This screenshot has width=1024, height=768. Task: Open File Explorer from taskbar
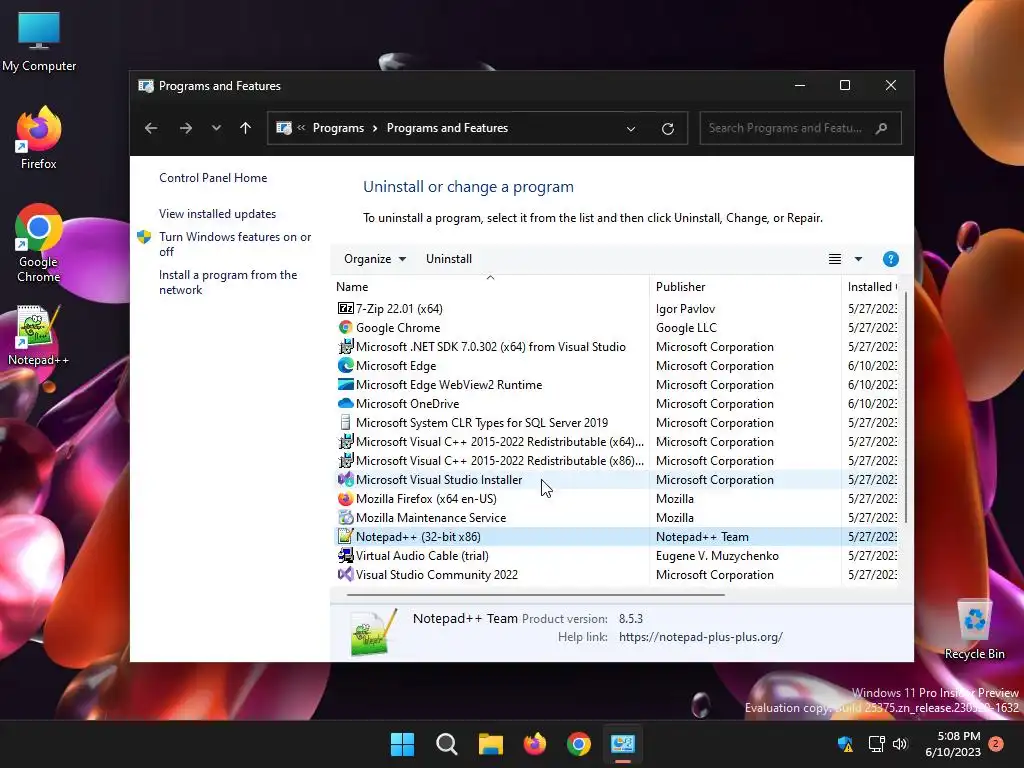[x=490, y=744]
